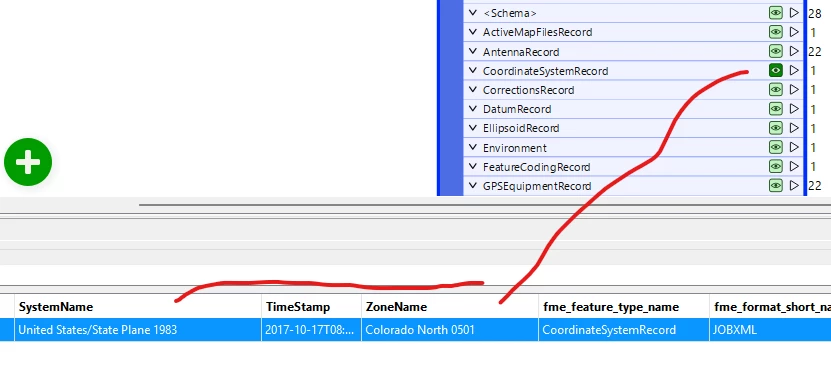This screenshot has height=371, width=831.
Task: Toggle inspection eye for Environment port
Action: 775,147
